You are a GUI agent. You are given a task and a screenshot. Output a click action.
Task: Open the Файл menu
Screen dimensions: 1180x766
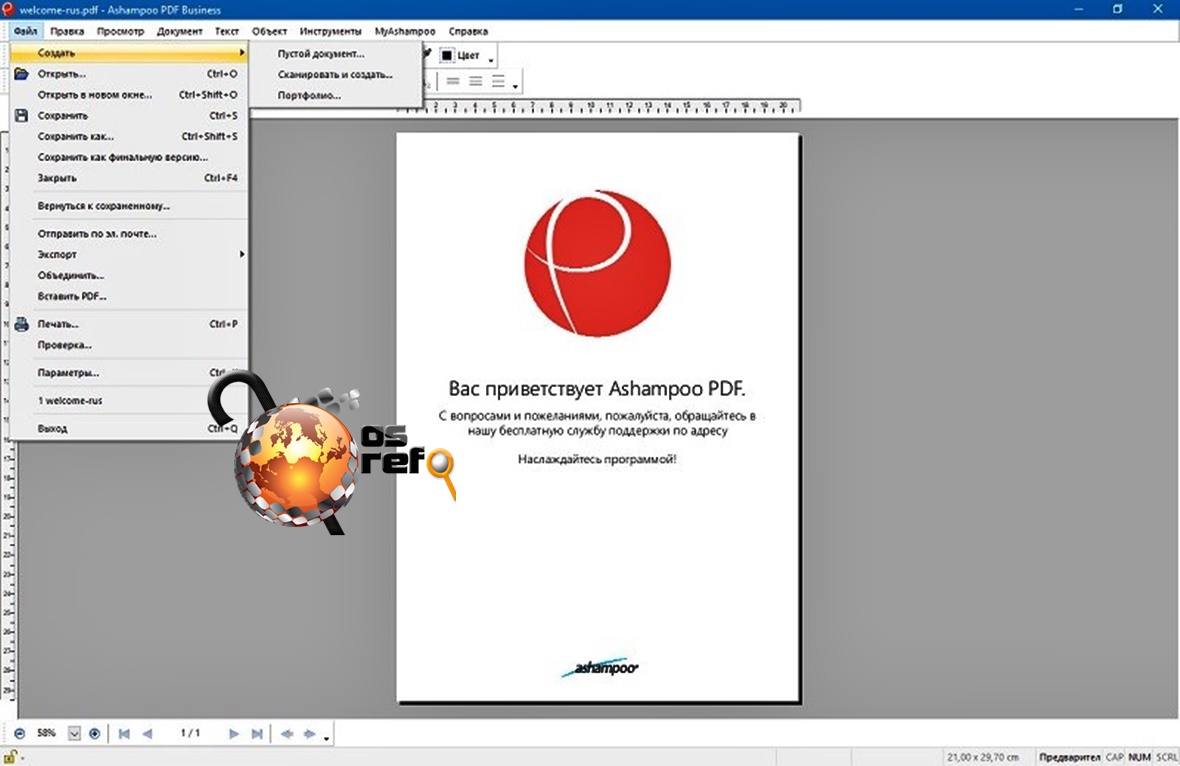(25, 31)
